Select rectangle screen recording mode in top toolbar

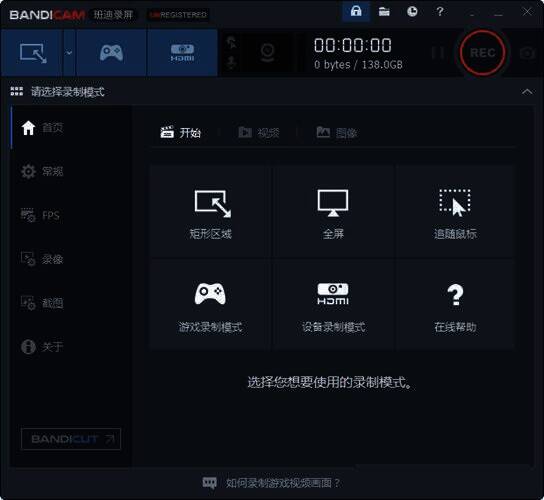(x=32, y=53)
